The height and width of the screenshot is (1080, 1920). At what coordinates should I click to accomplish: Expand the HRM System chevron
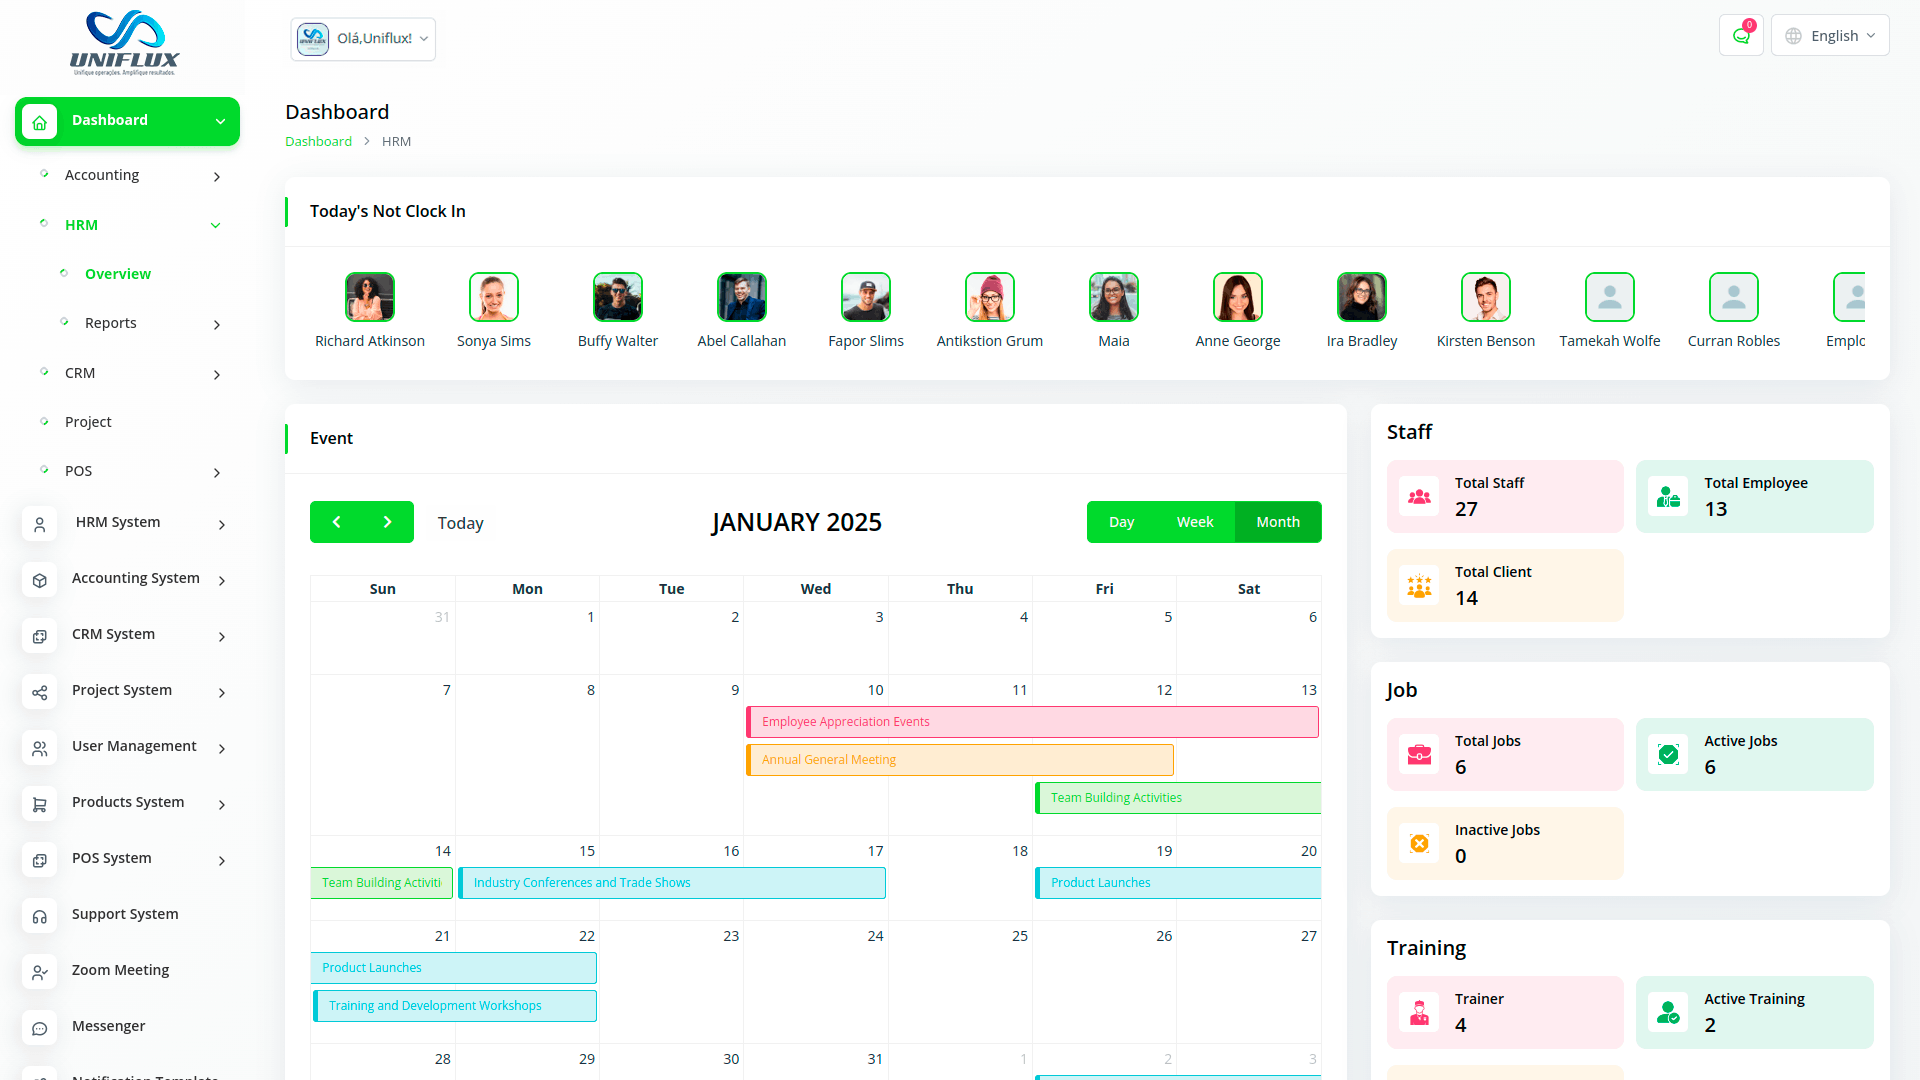pyautogui.click(x=222, y=525)
